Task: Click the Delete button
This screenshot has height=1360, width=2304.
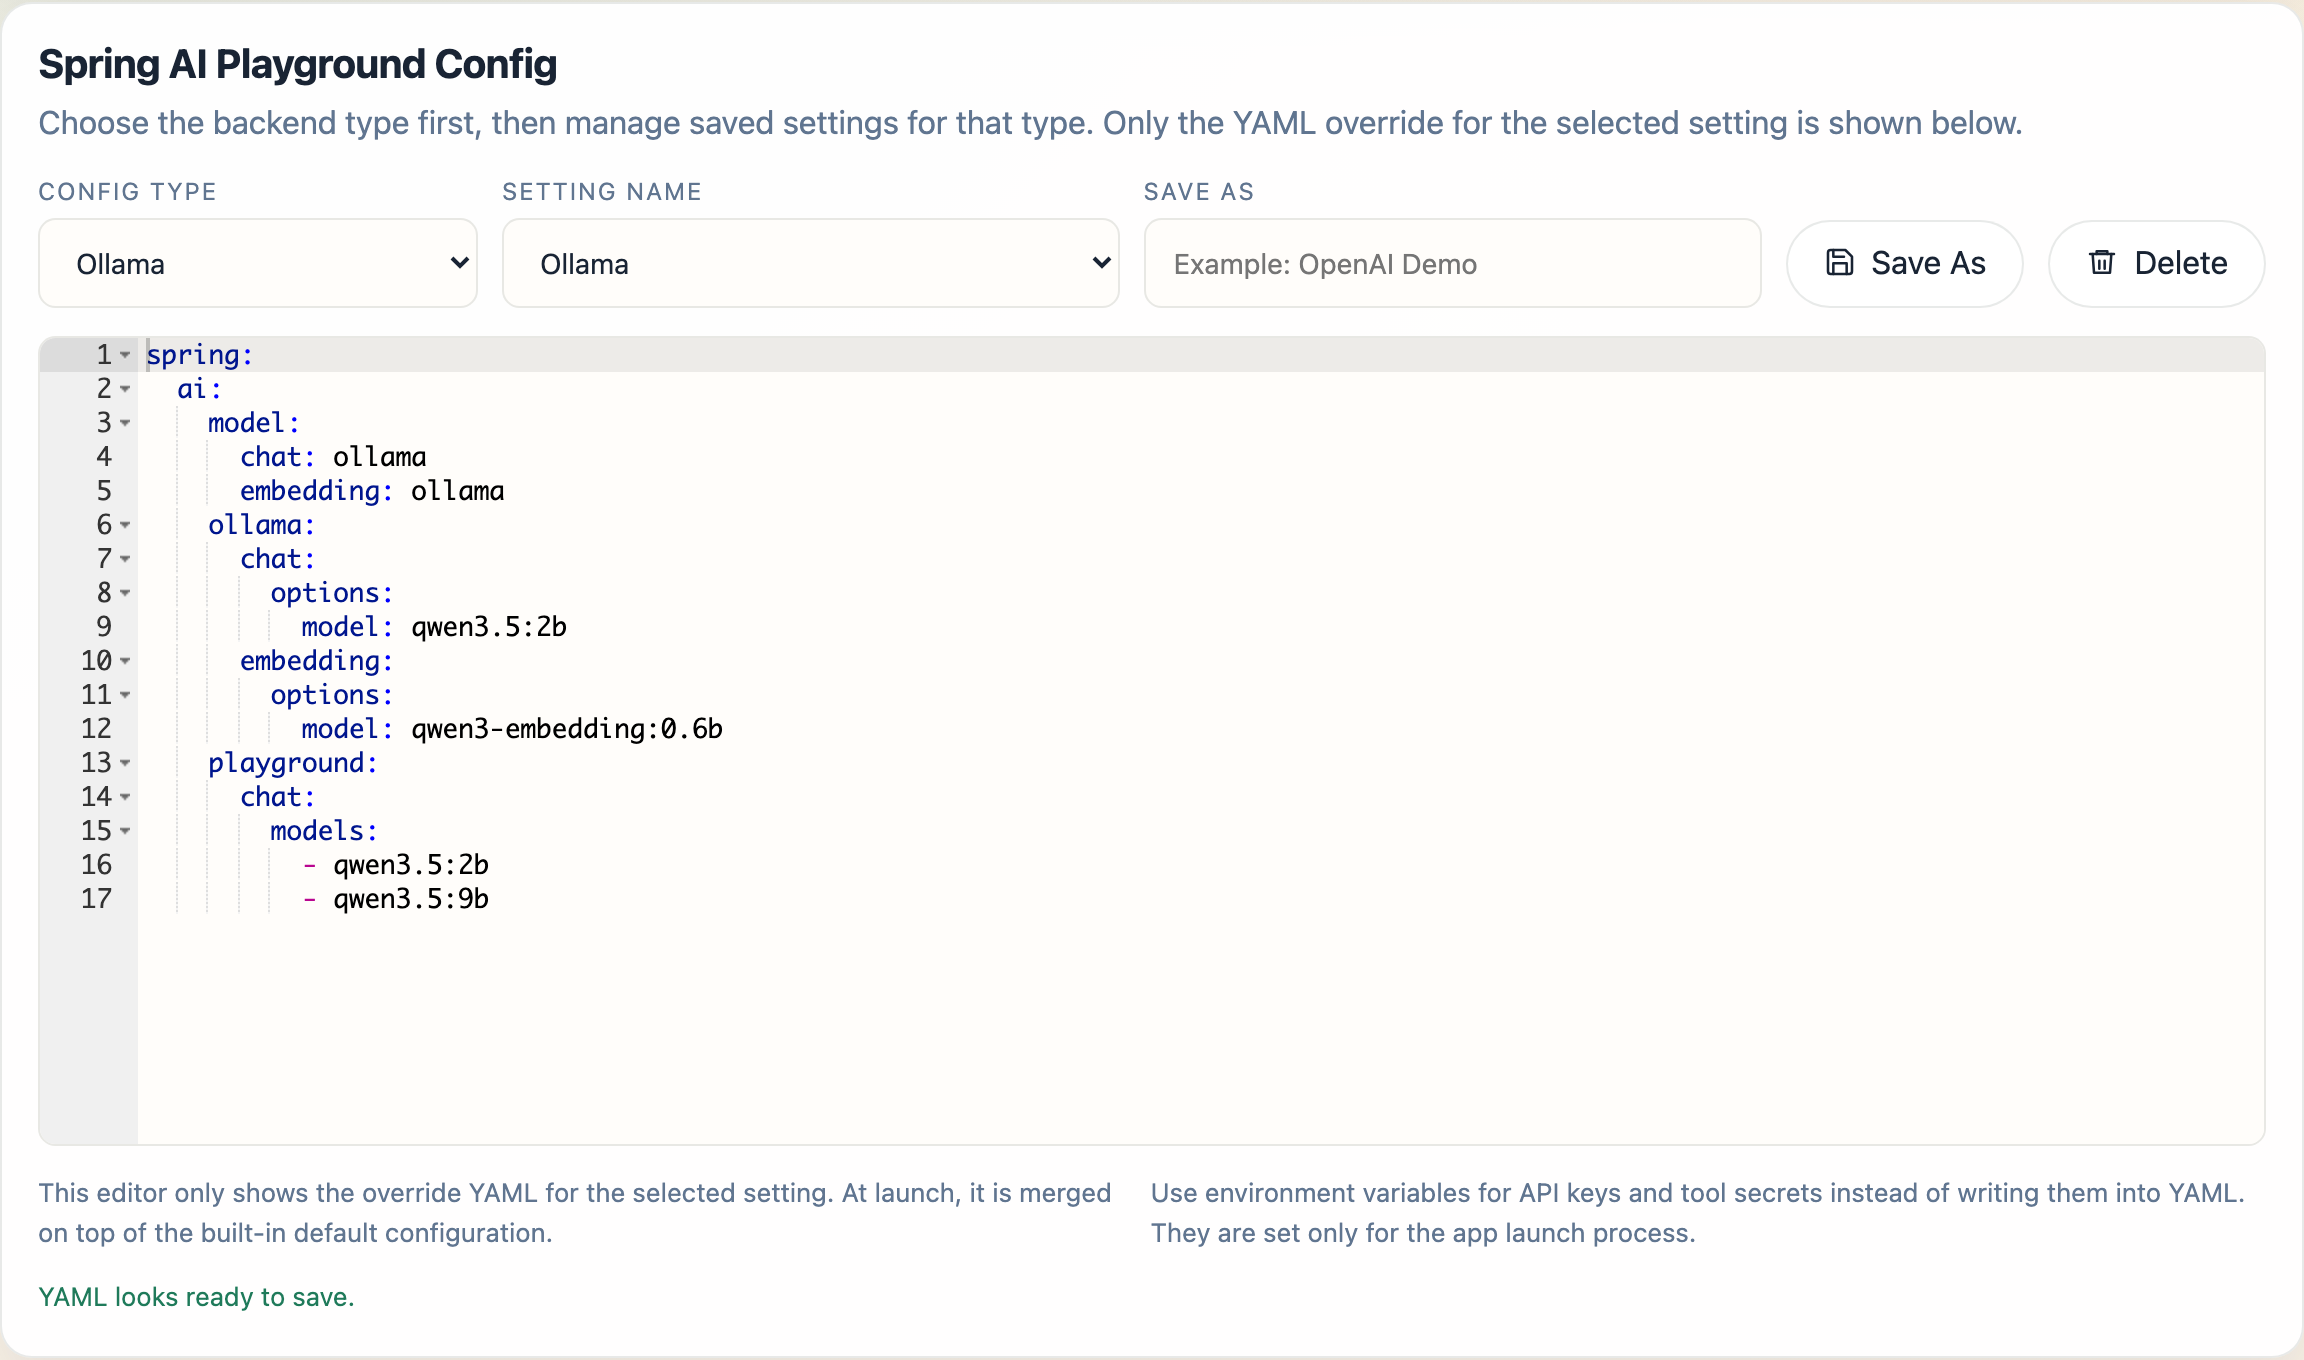Action: click(x=2157, y=263)
